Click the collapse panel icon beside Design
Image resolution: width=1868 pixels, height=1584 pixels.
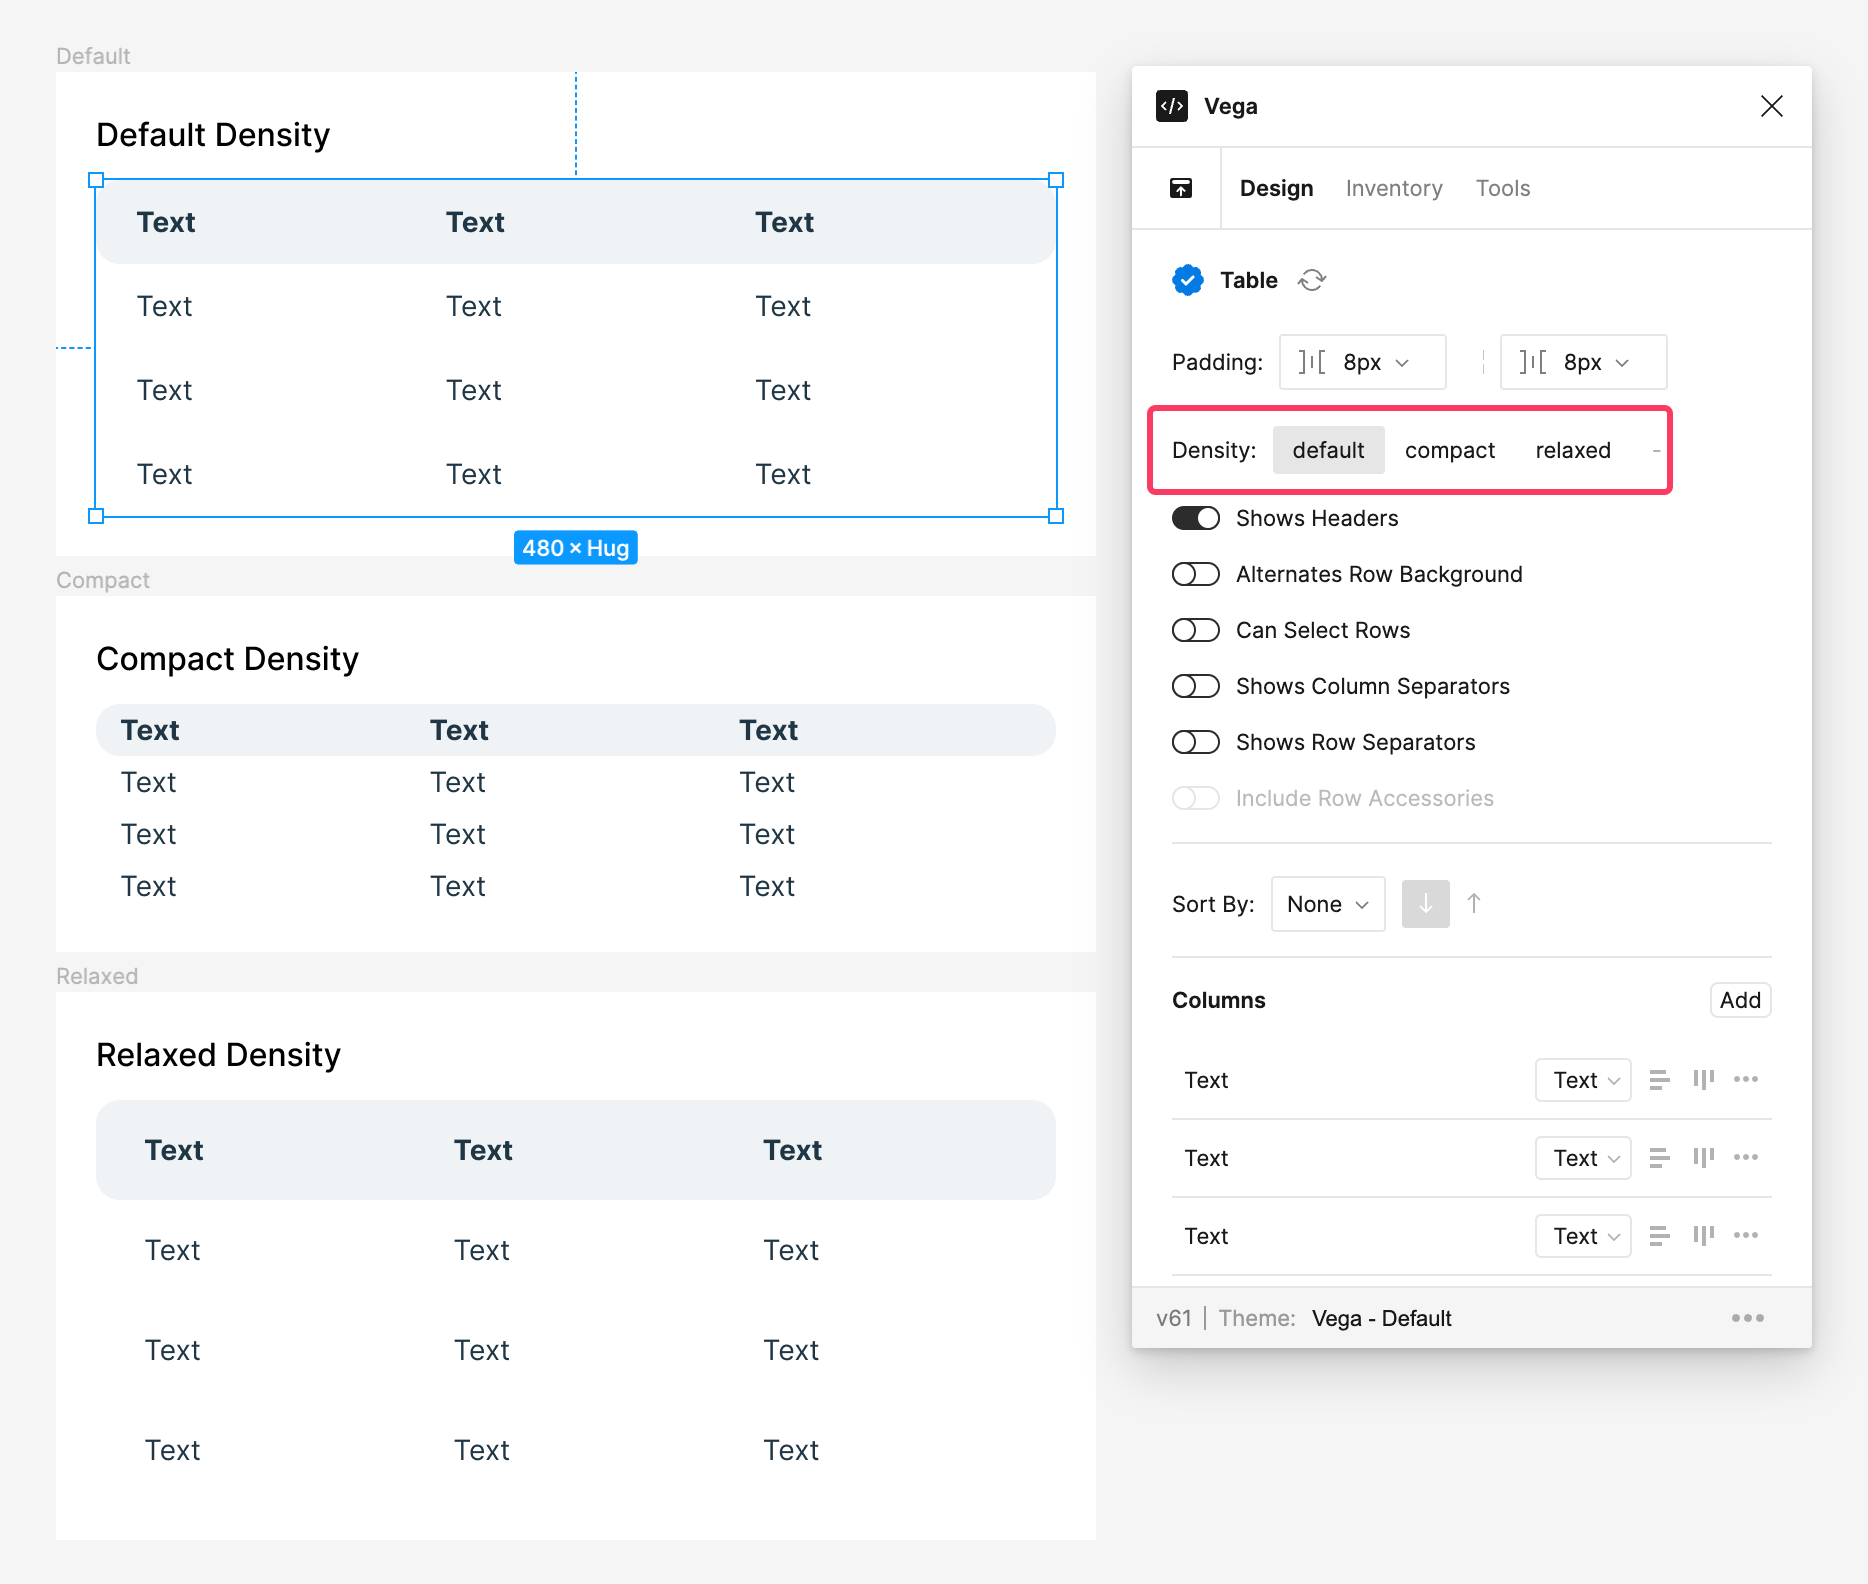pos(1181,188)
